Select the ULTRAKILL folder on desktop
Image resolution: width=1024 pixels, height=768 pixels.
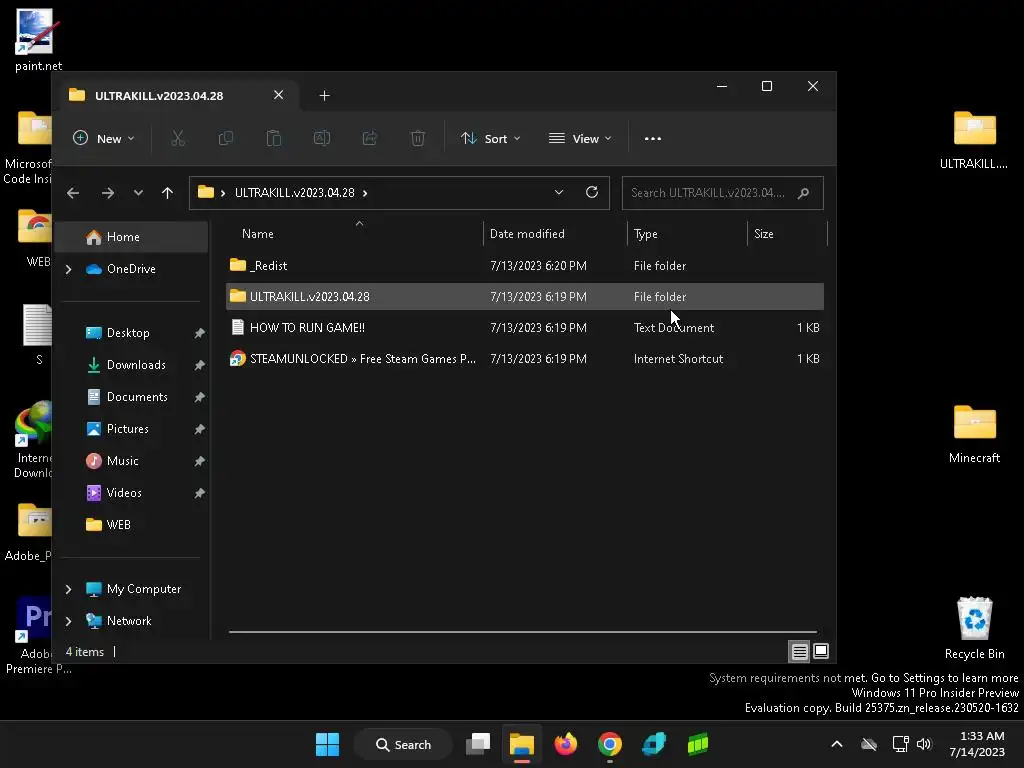coord(974,140)
